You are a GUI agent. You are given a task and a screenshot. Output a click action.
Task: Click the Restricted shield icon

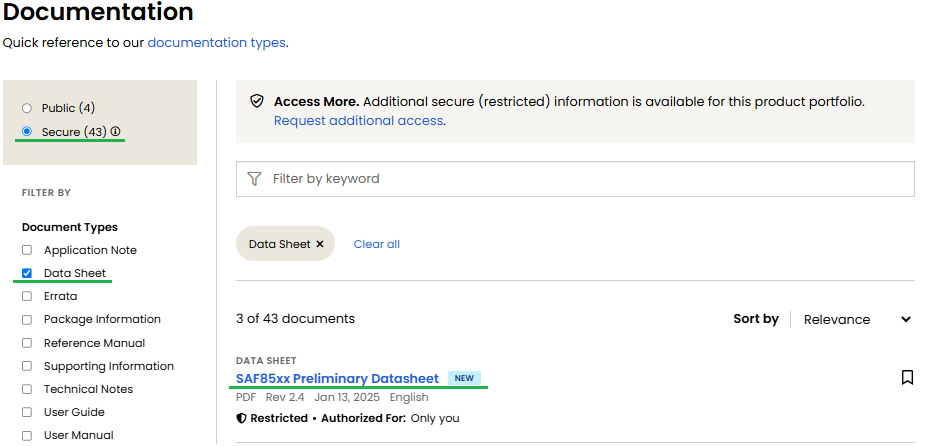(242, 418)
